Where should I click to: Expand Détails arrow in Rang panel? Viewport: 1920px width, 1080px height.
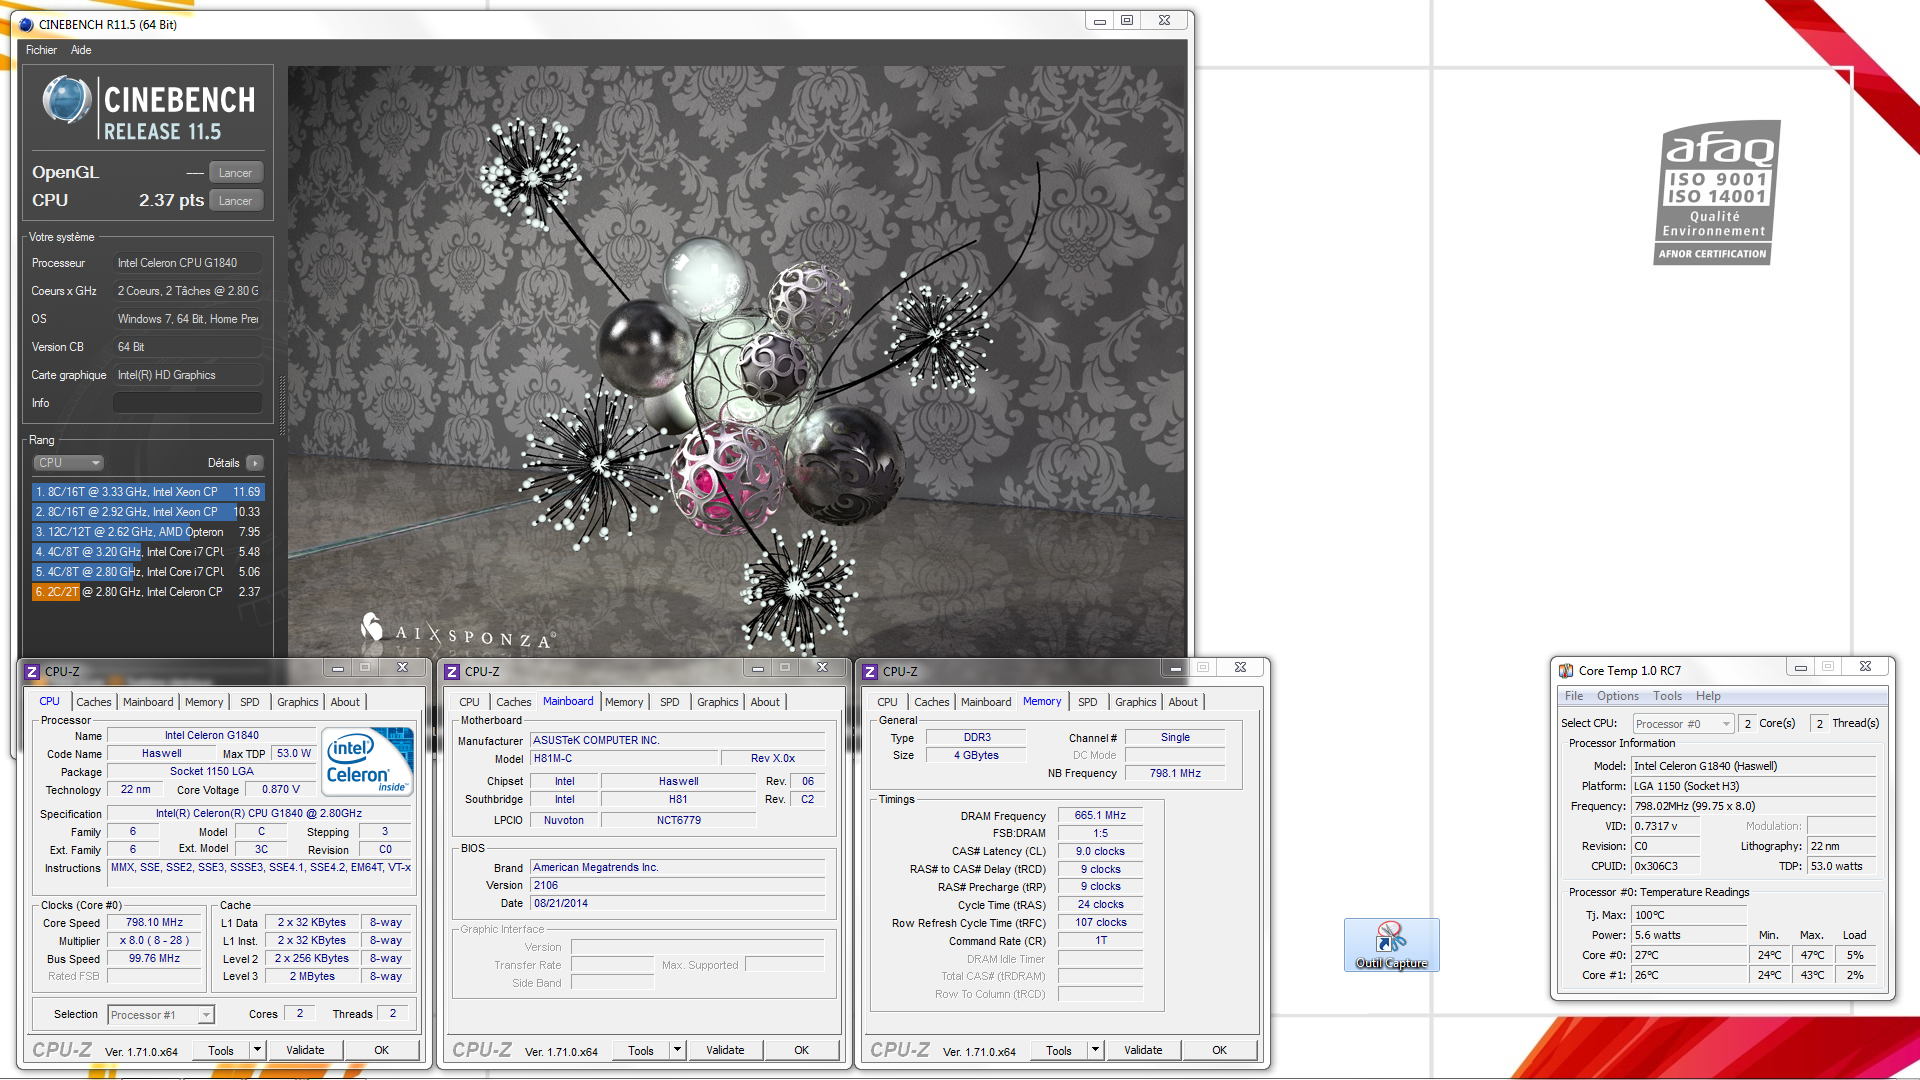(255, 463)
